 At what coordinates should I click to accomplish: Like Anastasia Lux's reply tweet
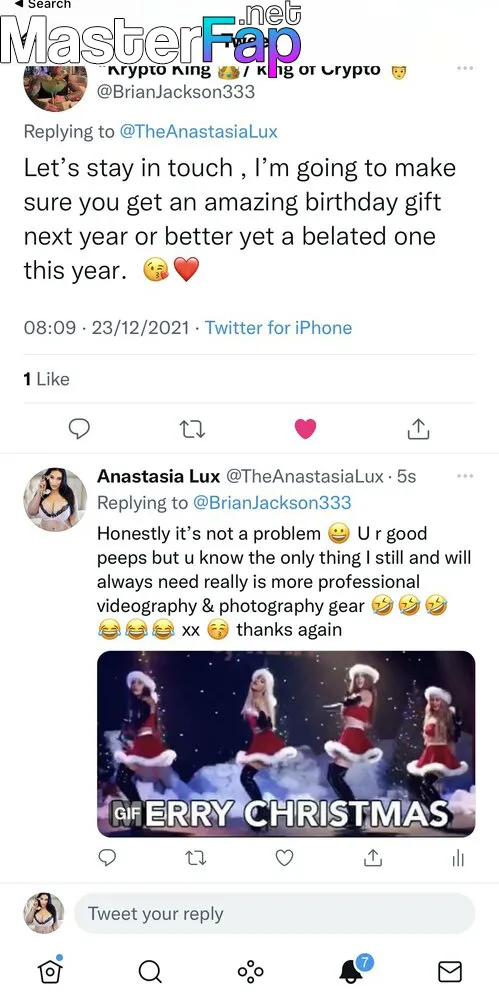point(284,858)
